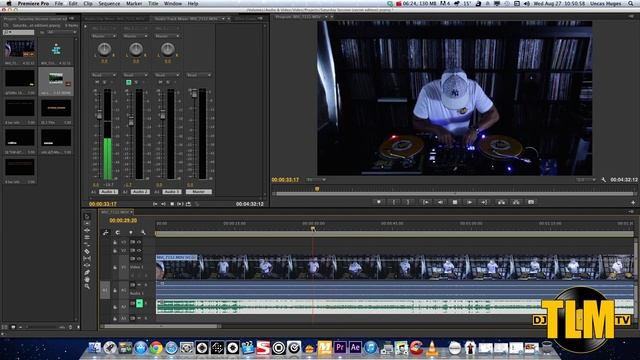Toggle timeline Snap magnet icon
Screen dimensions: 640x360
point(118,232)
